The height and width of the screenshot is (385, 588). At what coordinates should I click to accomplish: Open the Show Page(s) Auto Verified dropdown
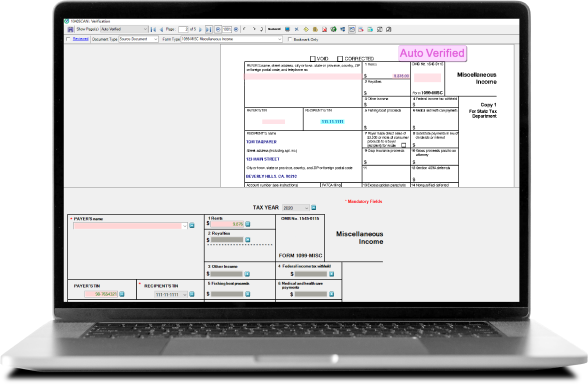coord(124,29)
